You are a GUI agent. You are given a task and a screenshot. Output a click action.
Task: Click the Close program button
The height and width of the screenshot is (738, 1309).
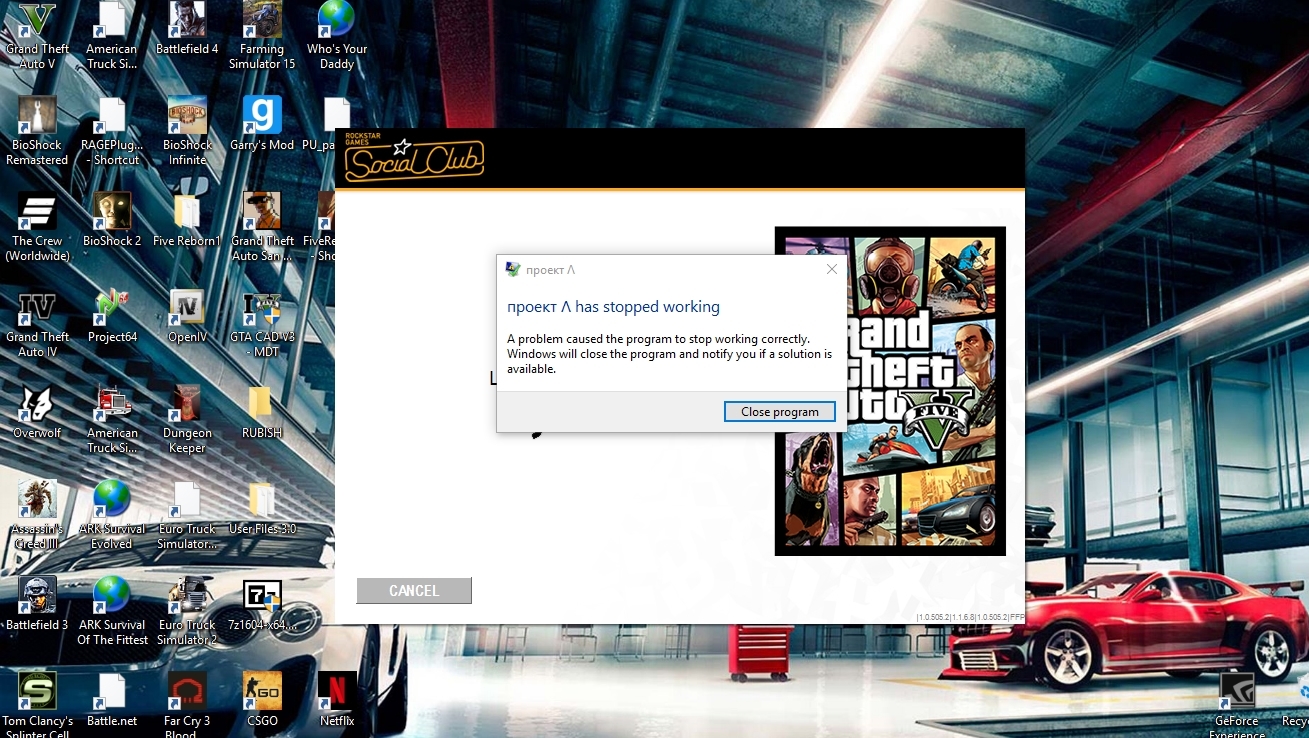780,412
